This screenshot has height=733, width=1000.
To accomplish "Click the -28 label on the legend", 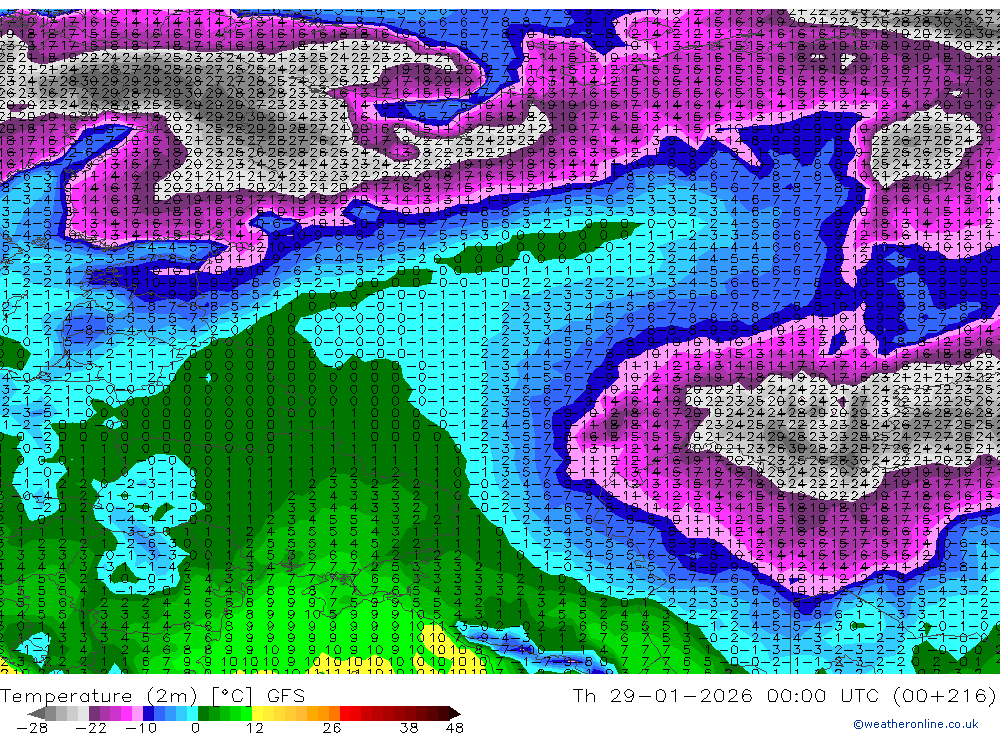I will (x=32, y=727).
